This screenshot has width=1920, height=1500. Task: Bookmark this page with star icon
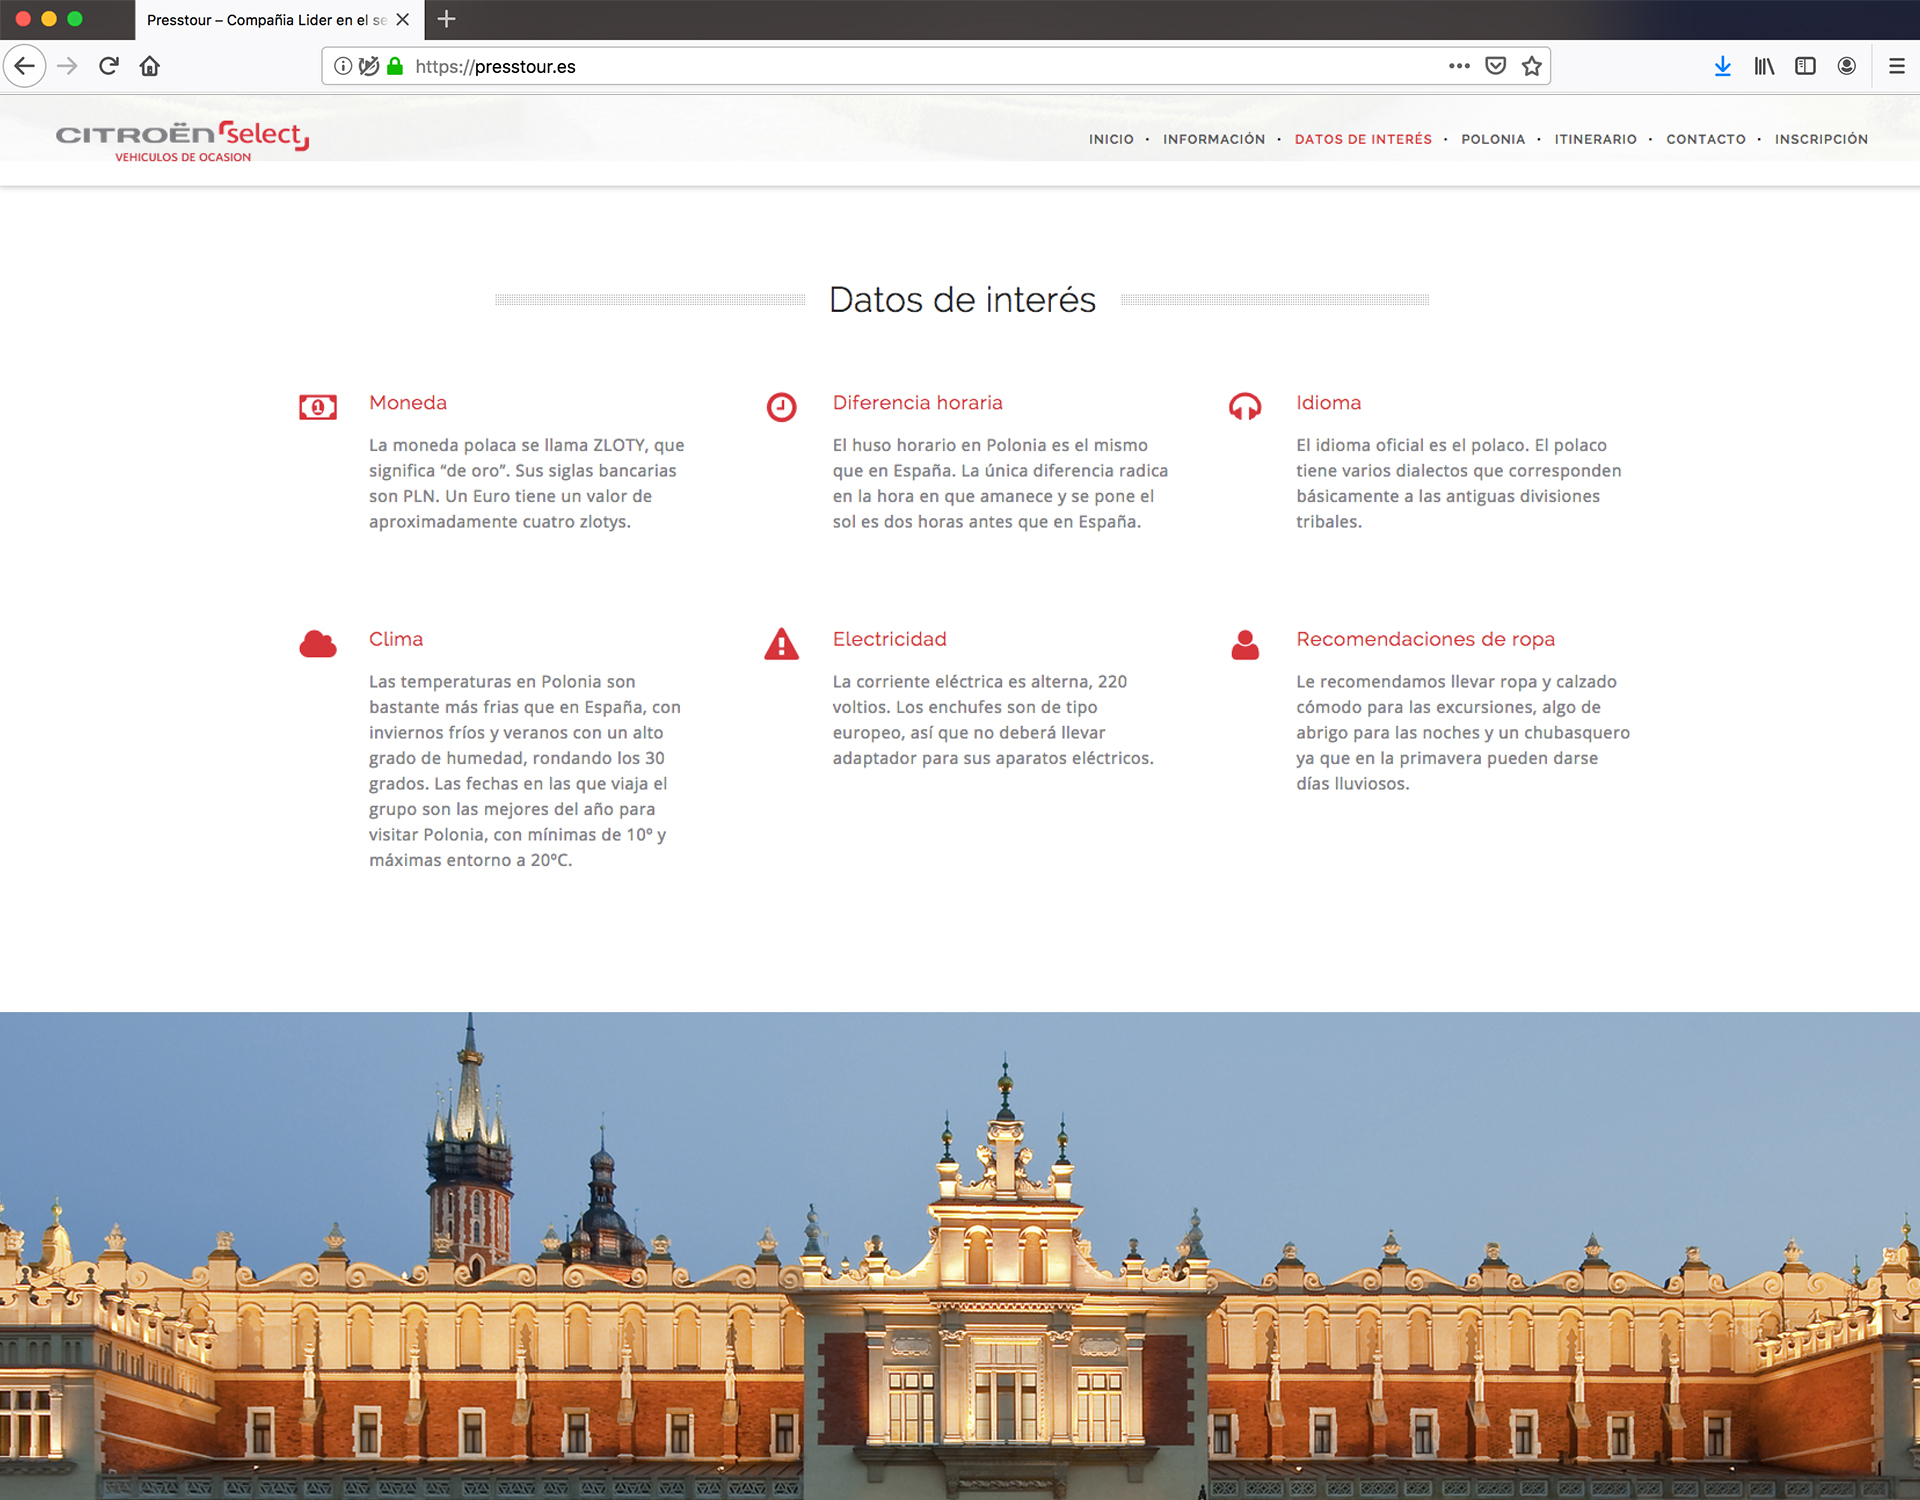tap(1531, 66)
